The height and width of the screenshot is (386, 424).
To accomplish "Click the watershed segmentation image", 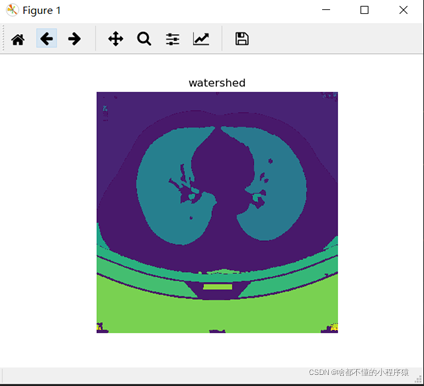I will (217, 212).
